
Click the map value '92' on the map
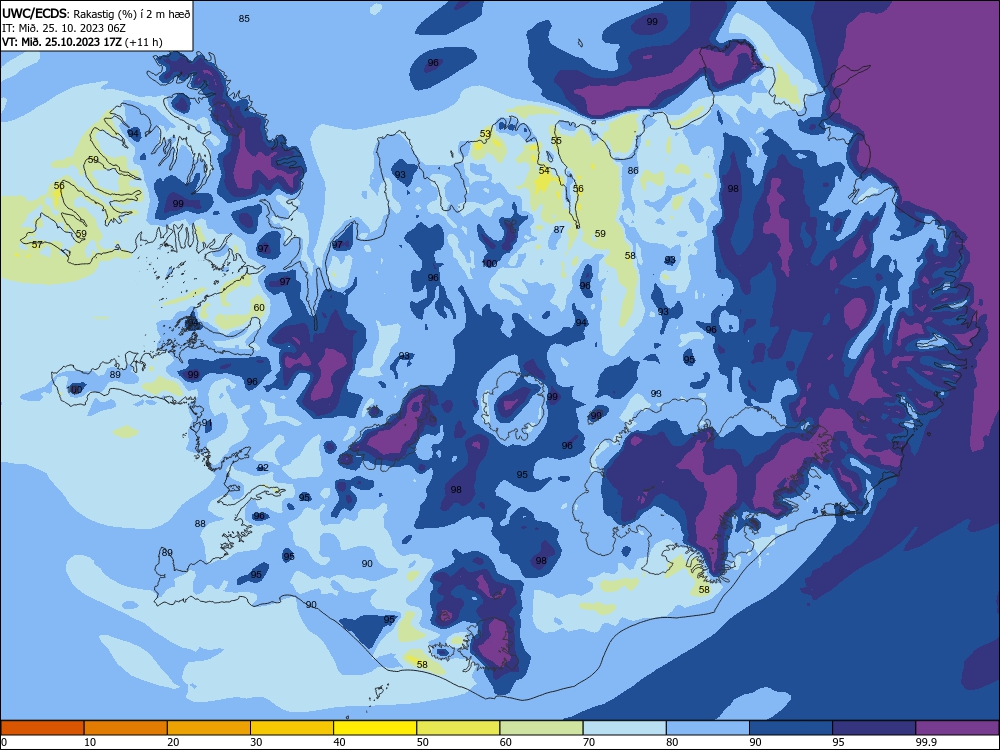point(263,467)
